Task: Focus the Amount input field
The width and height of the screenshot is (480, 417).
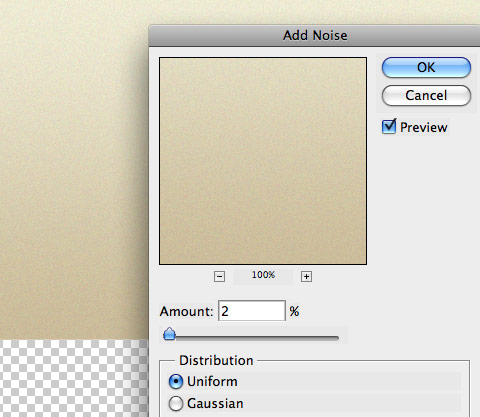Action: (x=252, y=311)
